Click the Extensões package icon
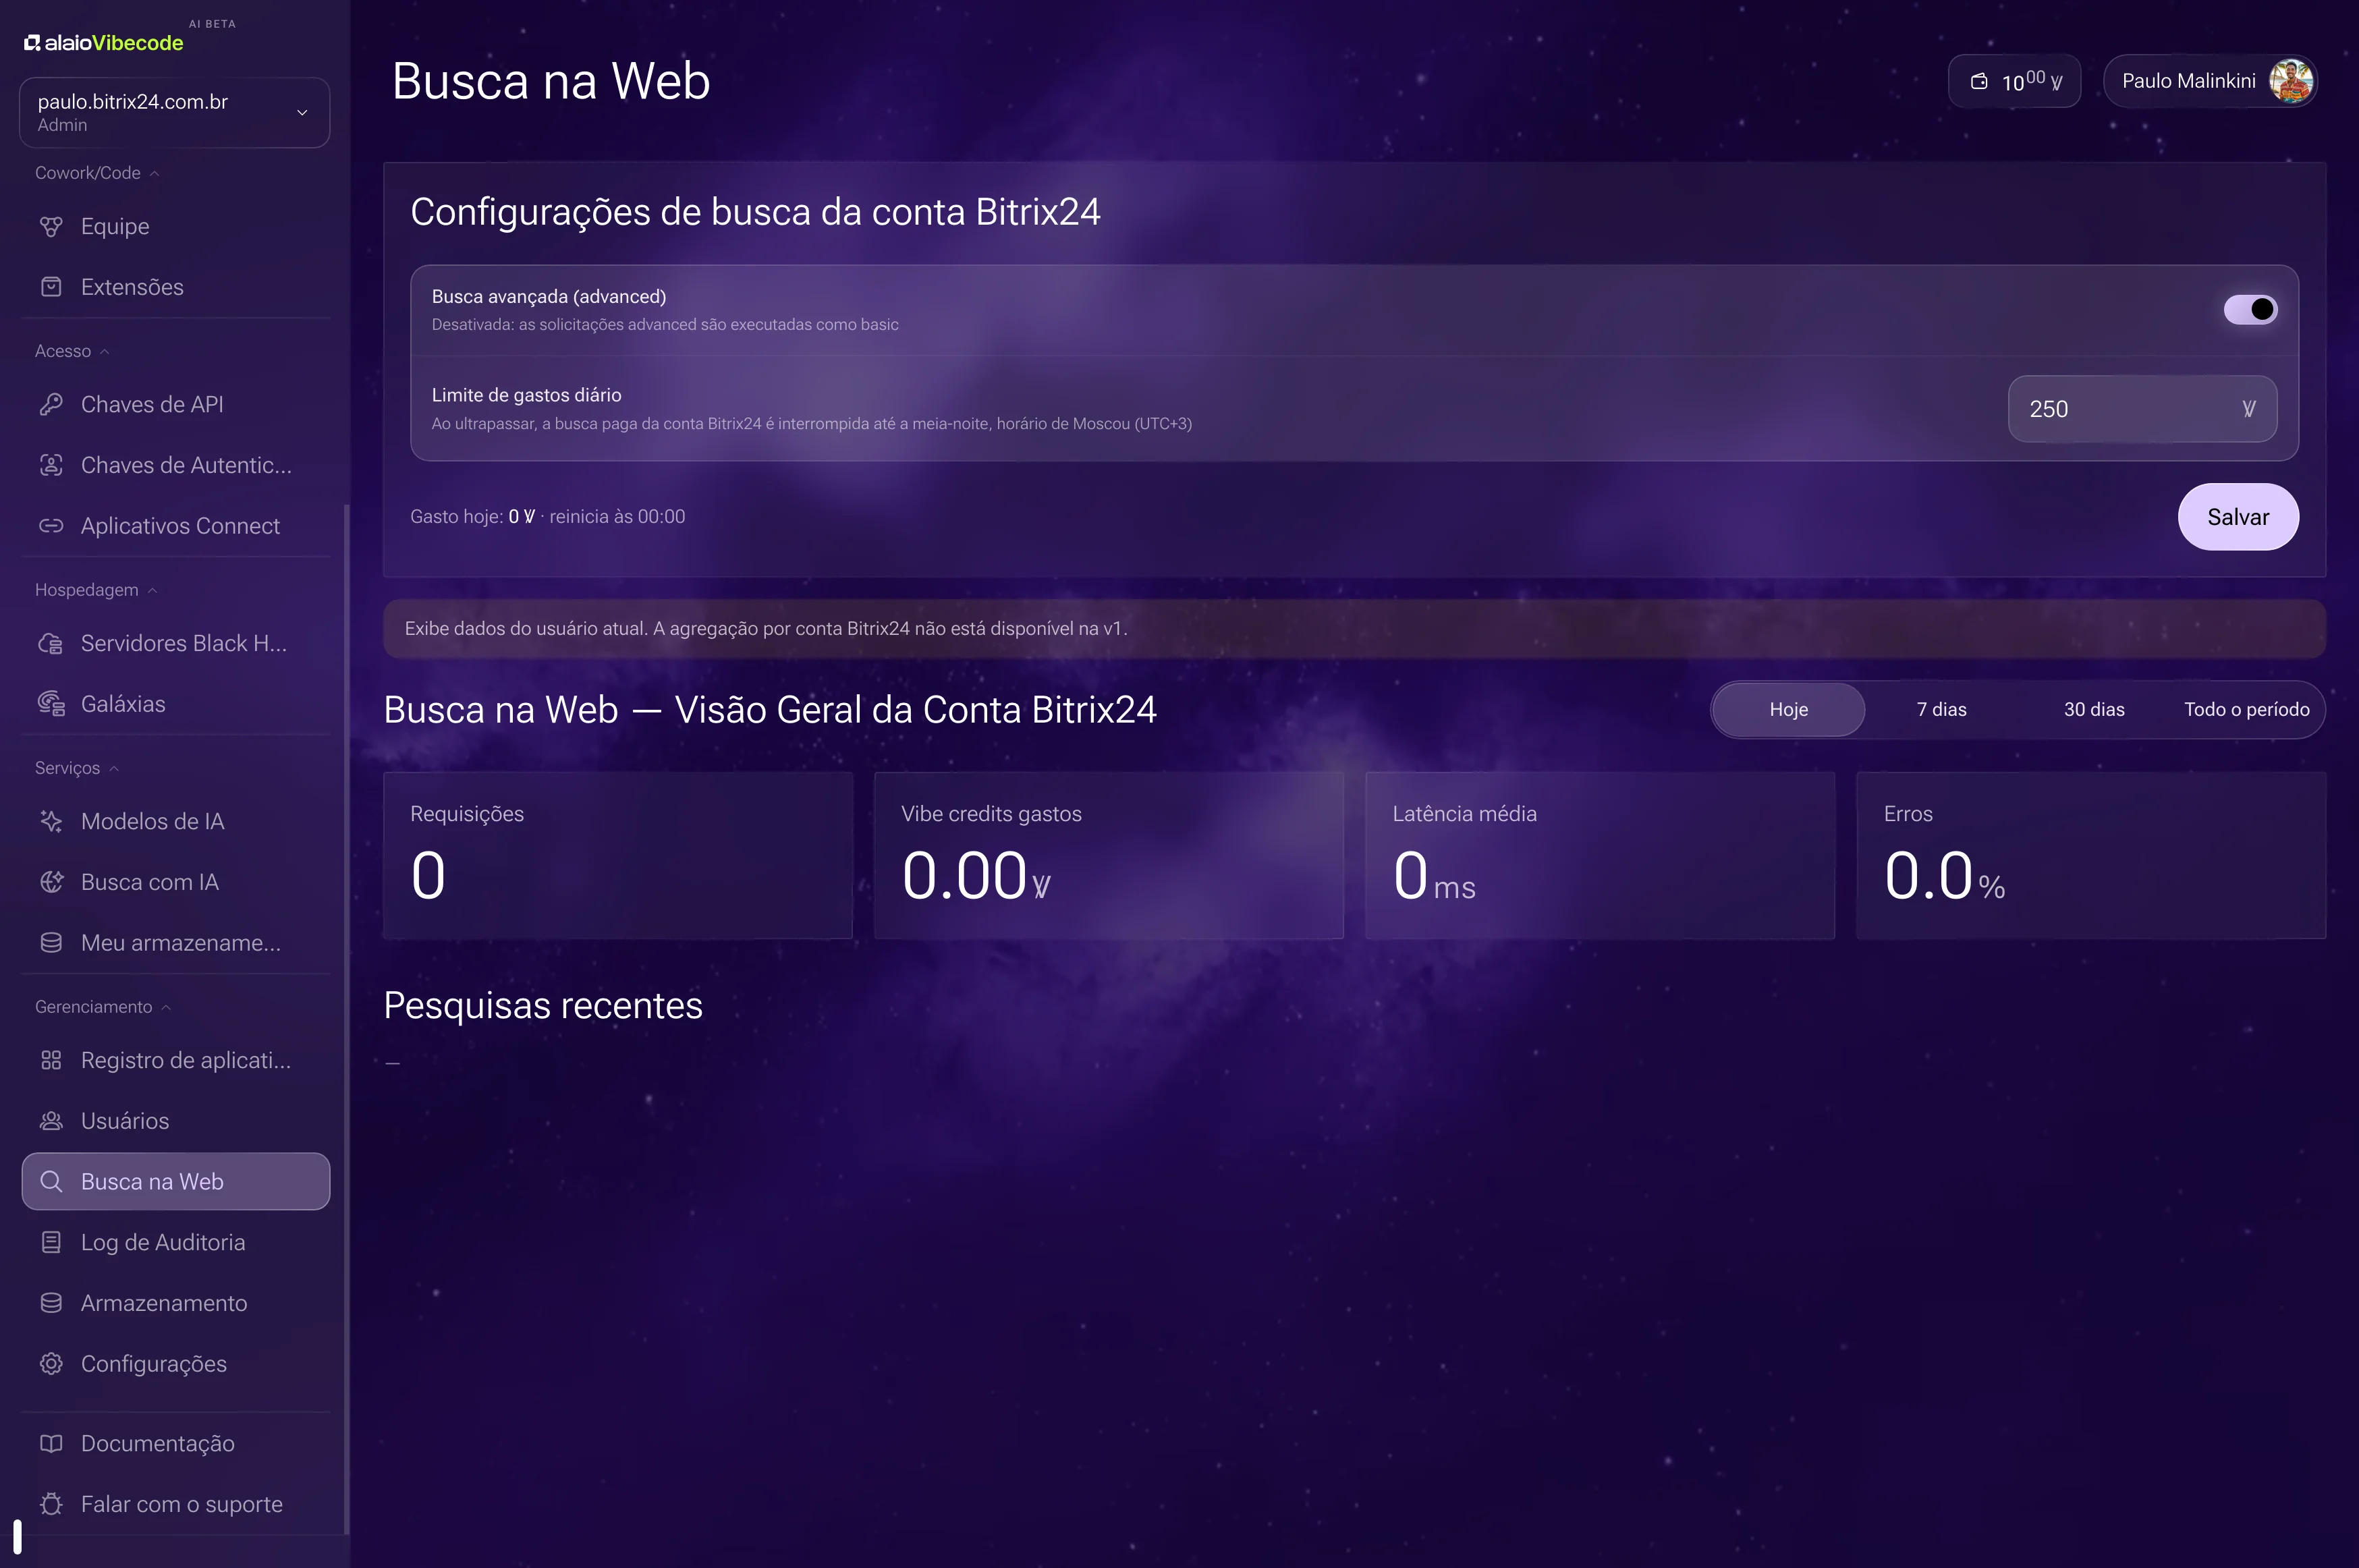2359x1568 pixels. coord(51,287)
